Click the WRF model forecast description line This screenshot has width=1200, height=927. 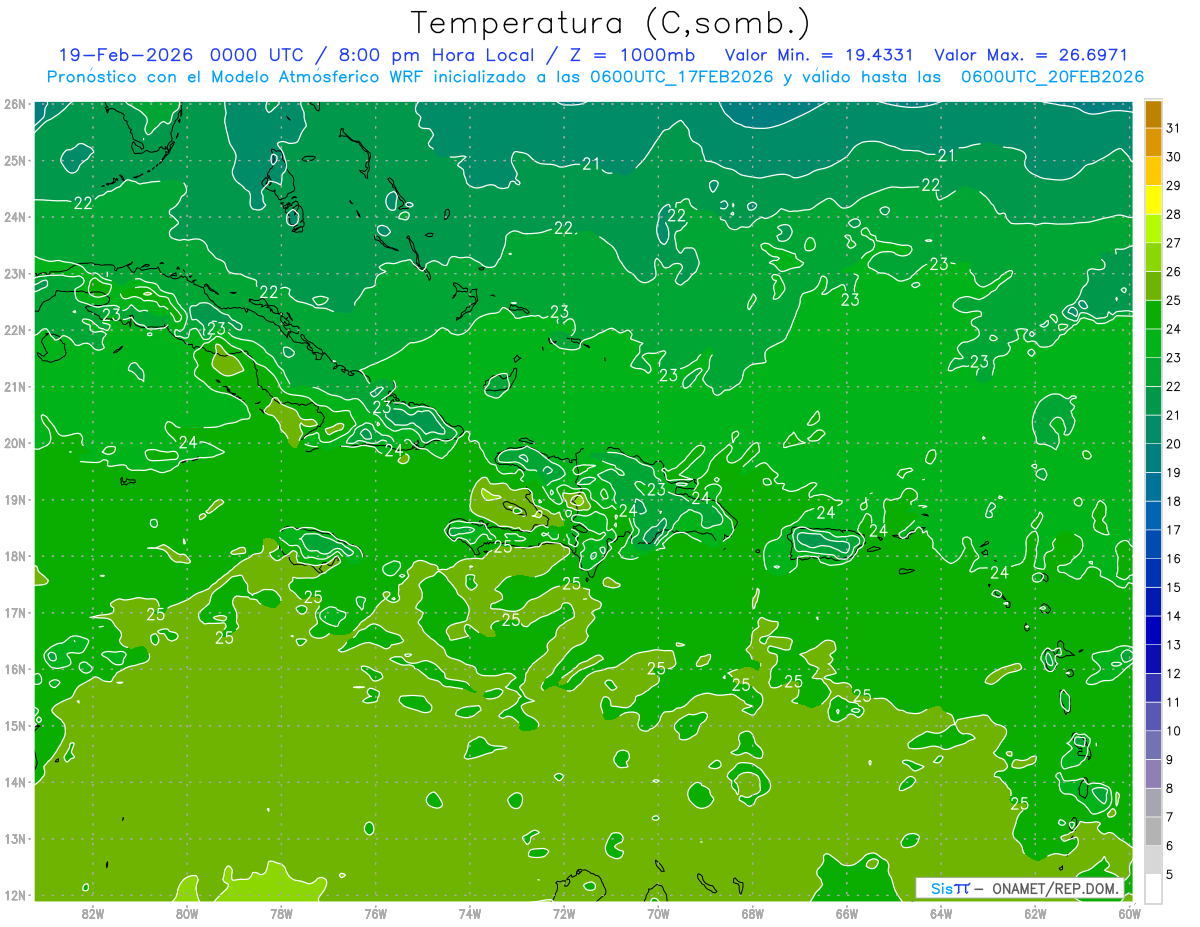tap(596, 77)
